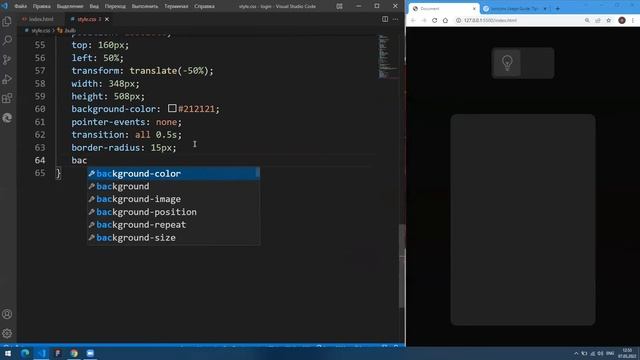Image resolution: width=640 pixels, height=360 pixels.
Task: Open Windows Start menu
Action: [8, 353]
